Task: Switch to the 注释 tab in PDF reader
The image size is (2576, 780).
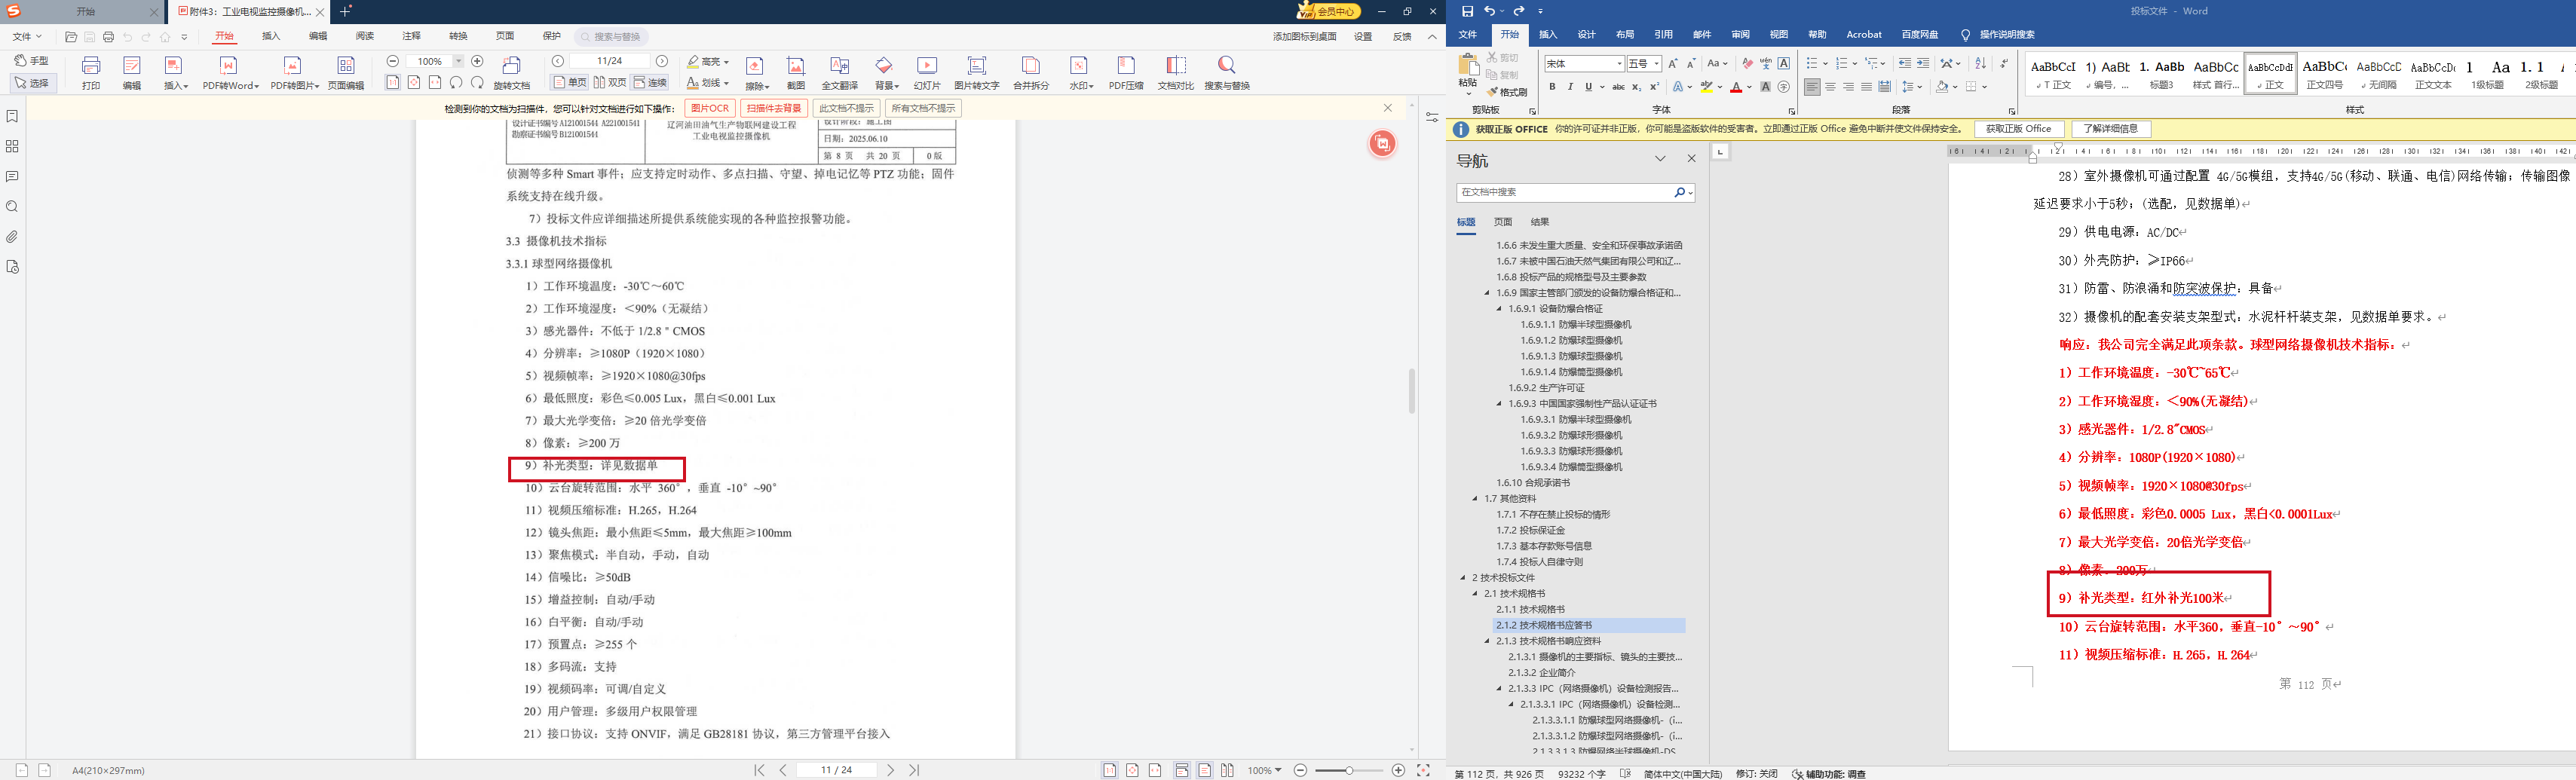Action: (411, 36)
